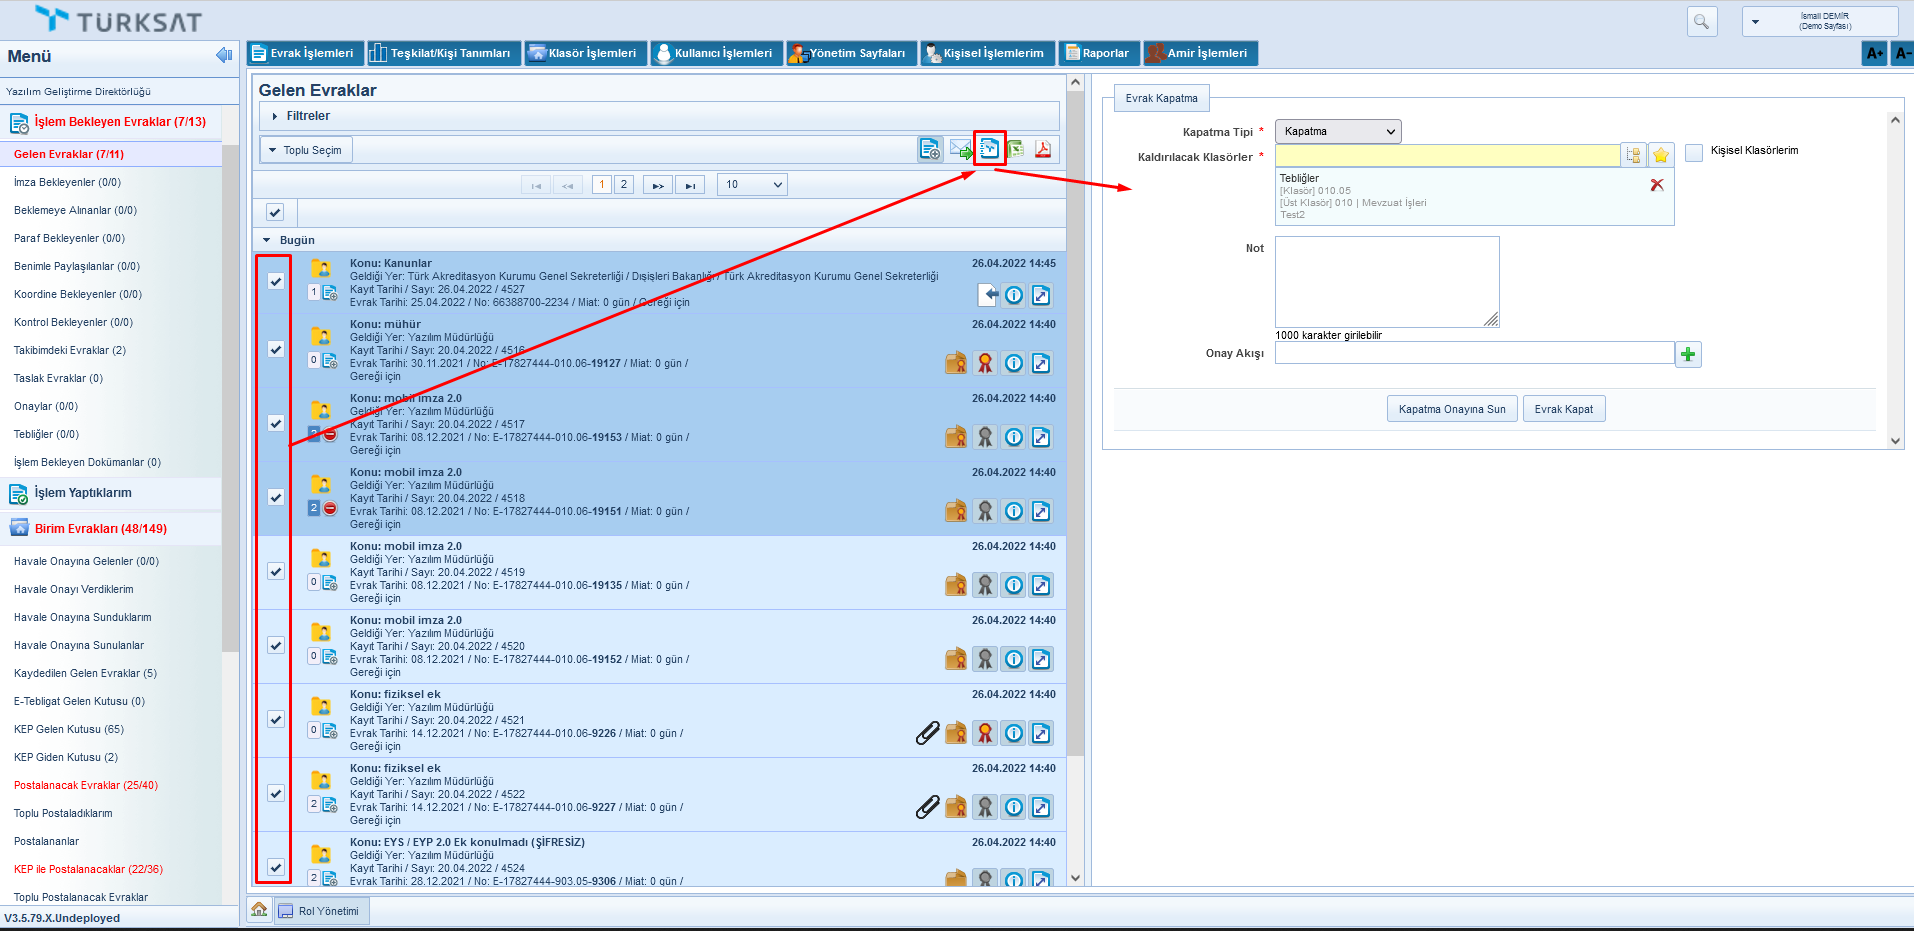Click inside the Not text area
1914x931 pixels.
1386,281
